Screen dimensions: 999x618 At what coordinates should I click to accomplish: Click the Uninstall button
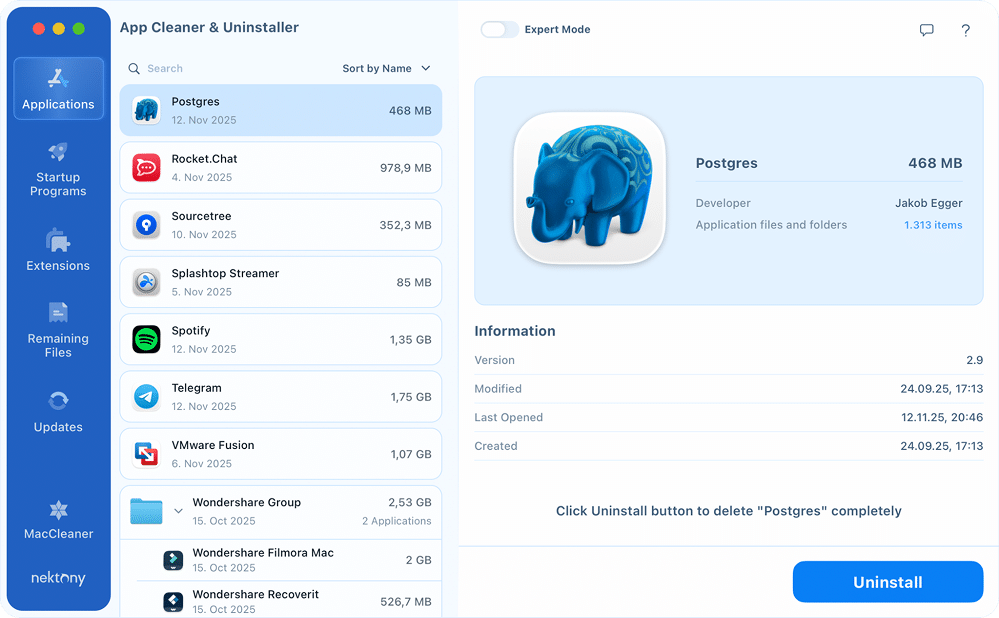887,582
